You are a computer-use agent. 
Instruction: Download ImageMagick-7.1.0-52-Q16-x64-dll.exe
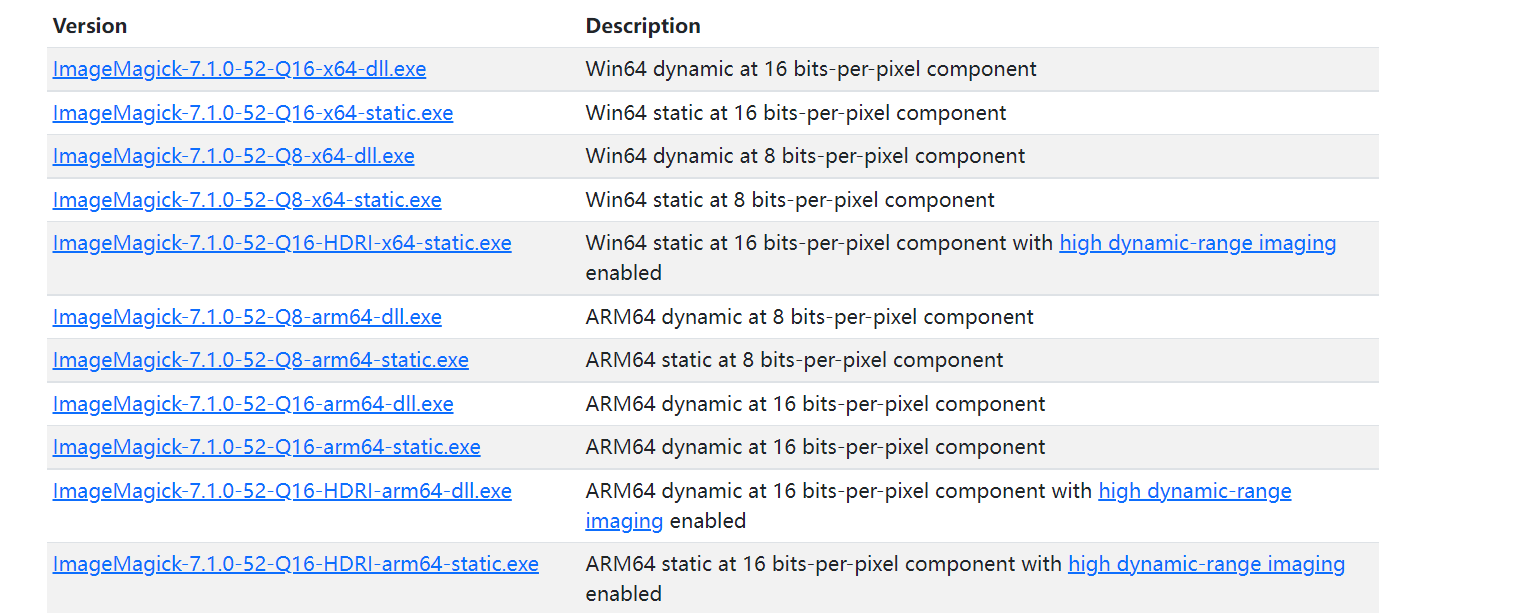(x=239, y=70)
